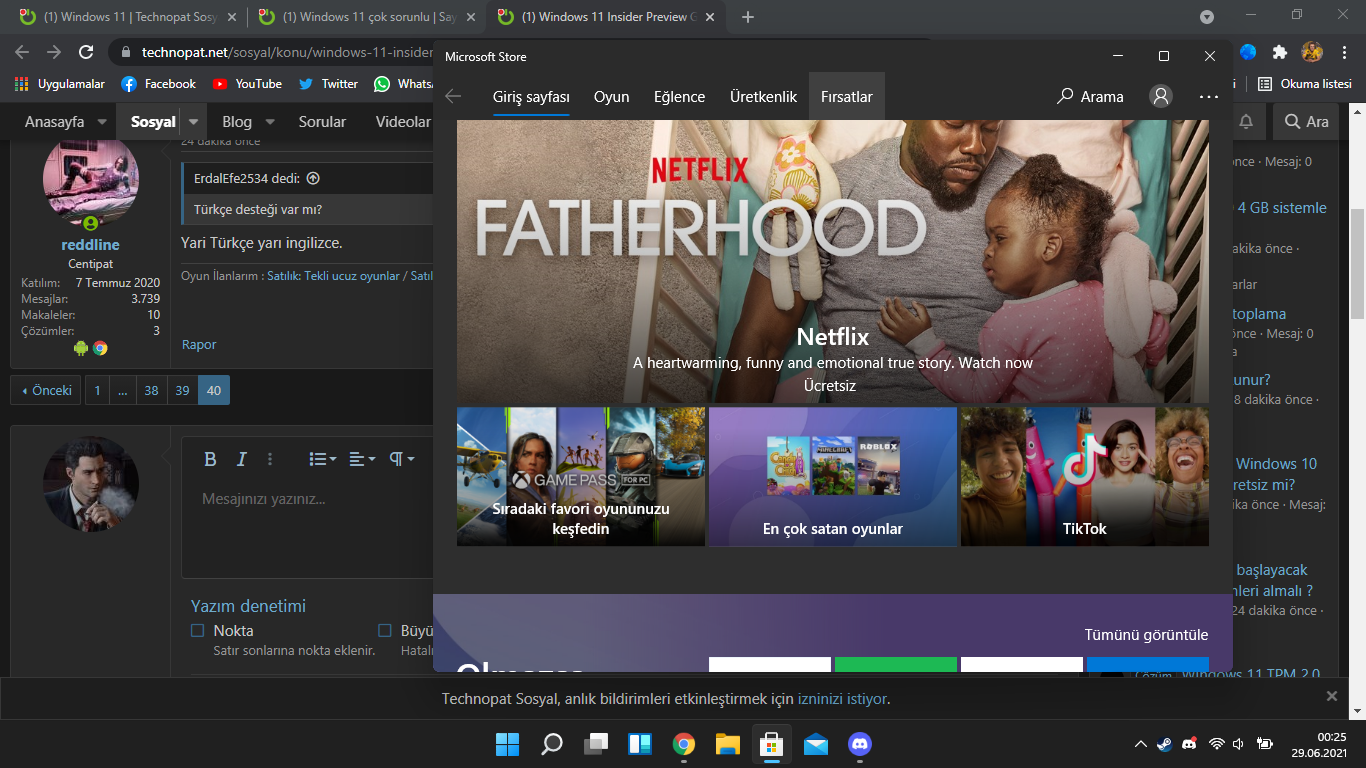Open the Netflix Fatherhood featured banner

(833, 261)
